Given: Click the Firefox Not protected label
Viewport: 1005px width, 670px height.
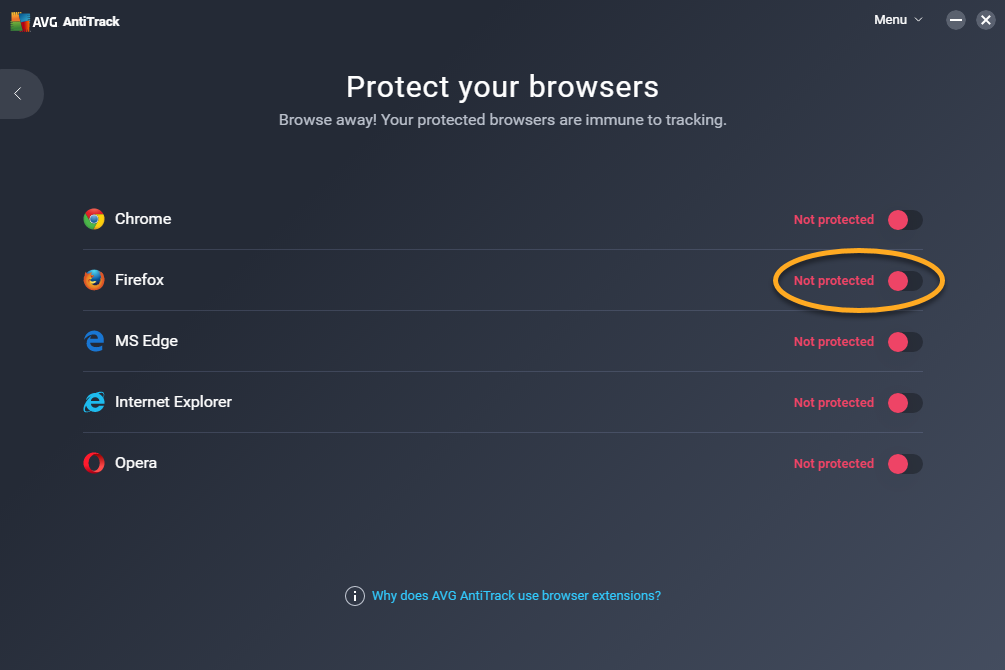Looking at the screenshot, I should tap(834, 281).
